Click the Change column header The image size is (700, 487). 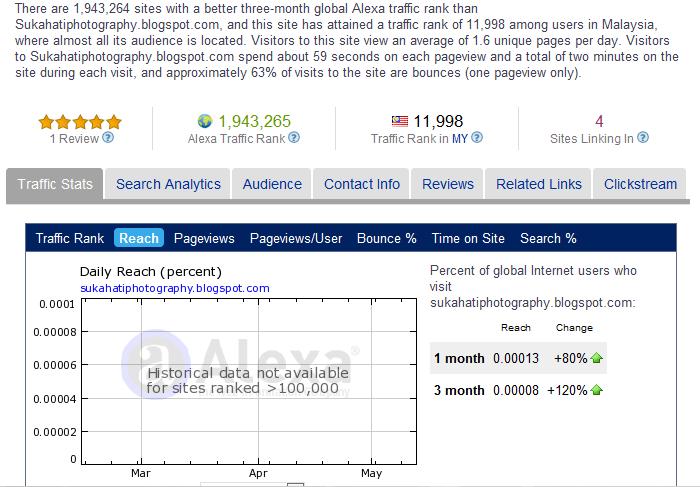coord(574,328)
